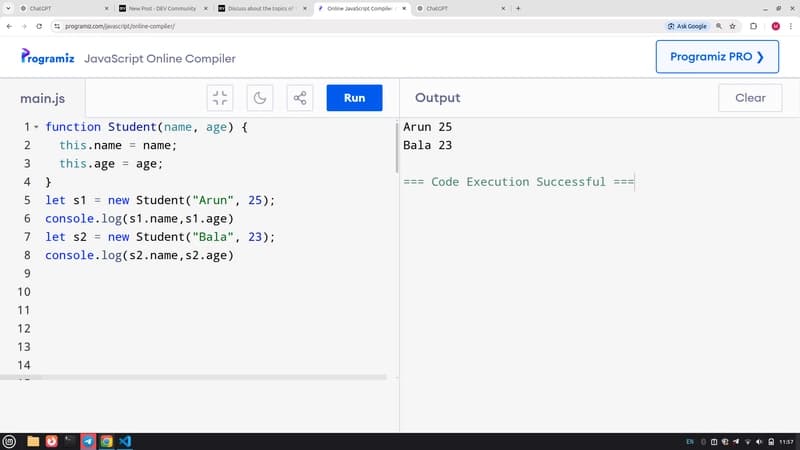
Task: Focus the browser address bar
Action: (357, 26)
